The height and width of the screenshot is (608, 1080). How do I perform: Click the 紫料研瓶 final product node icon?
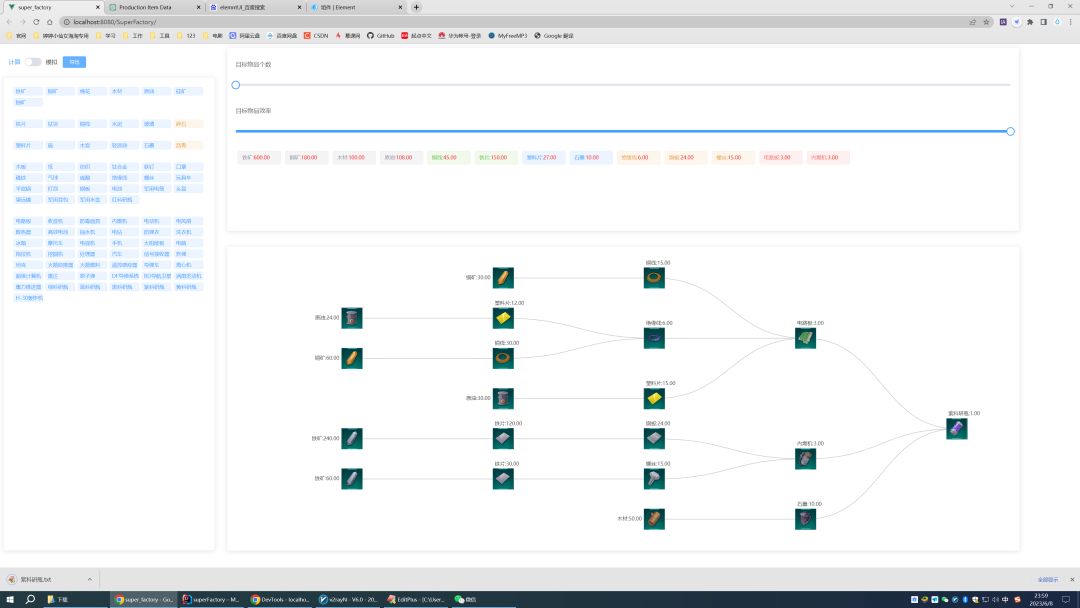[956, 429]
